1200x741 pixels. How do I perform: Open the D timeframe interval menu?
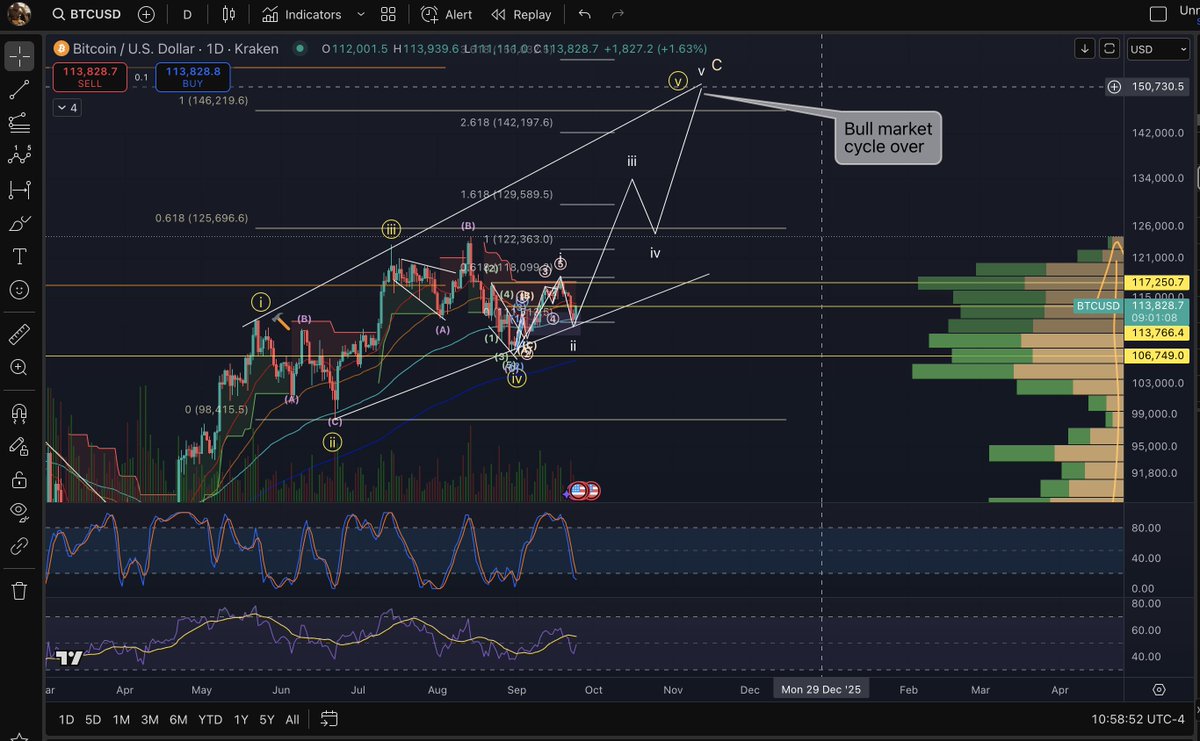[x=186, y=15]
